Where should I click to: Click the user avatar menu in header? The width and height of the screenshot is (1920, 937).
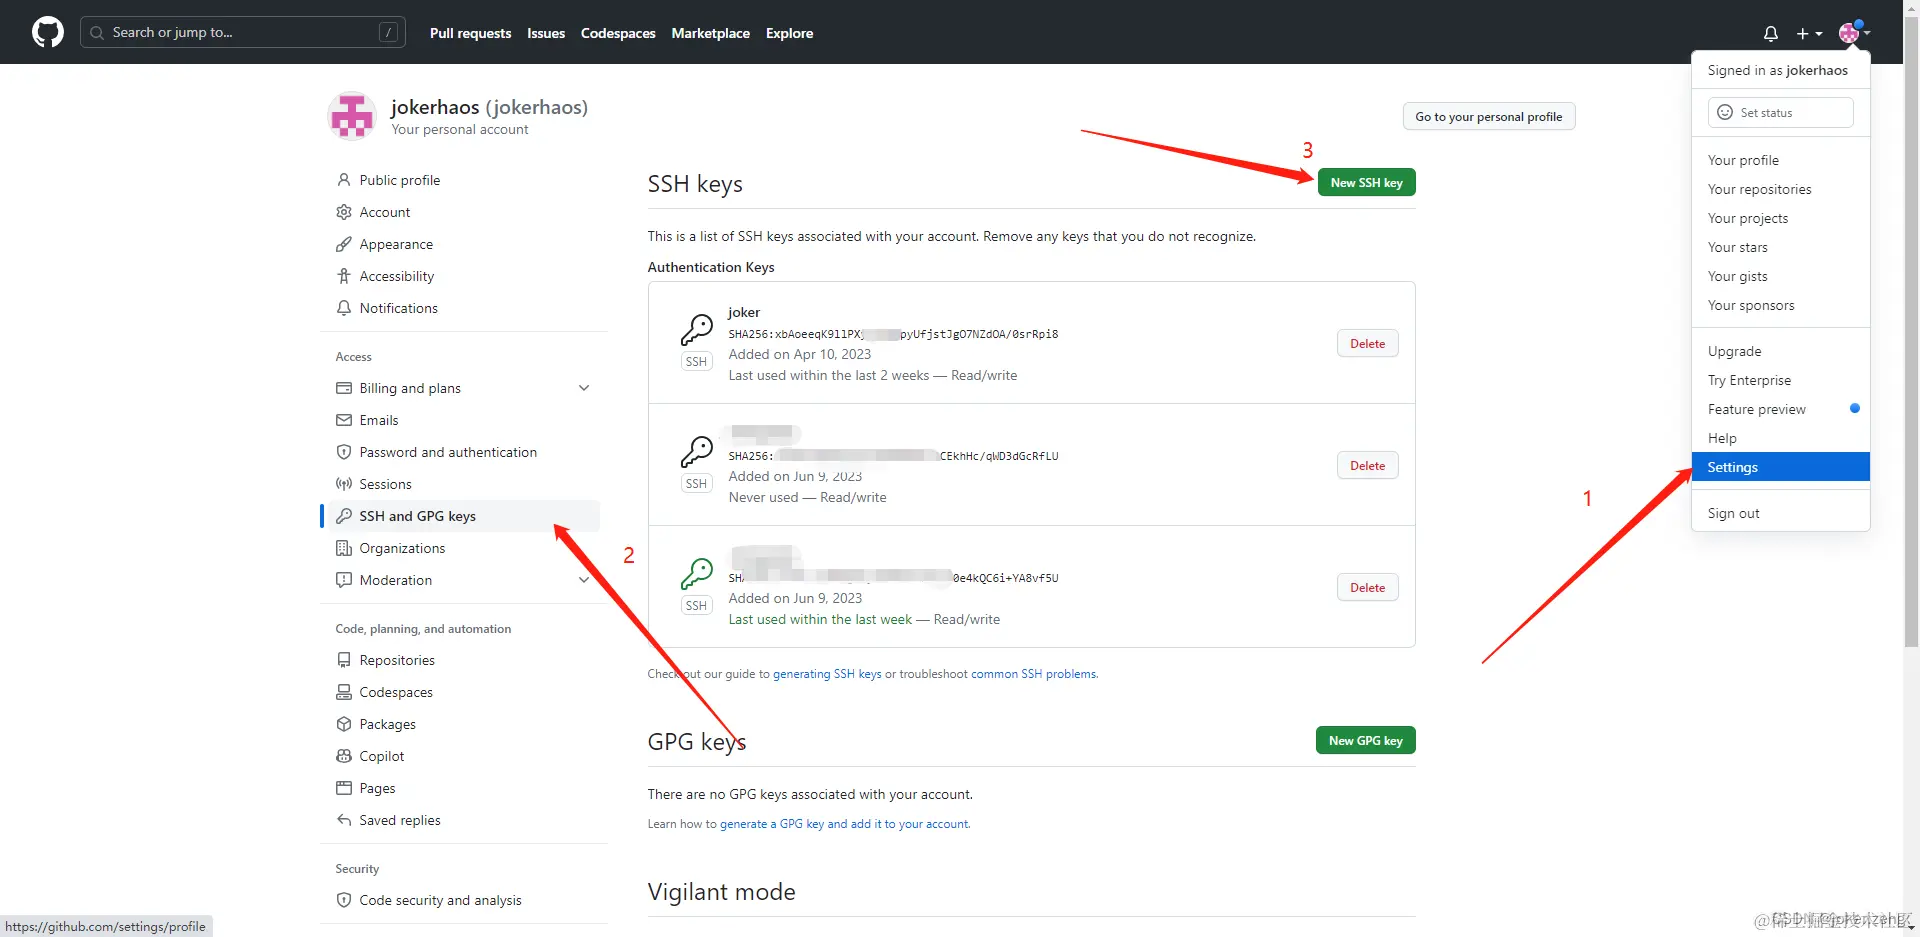coord(1853,33)
